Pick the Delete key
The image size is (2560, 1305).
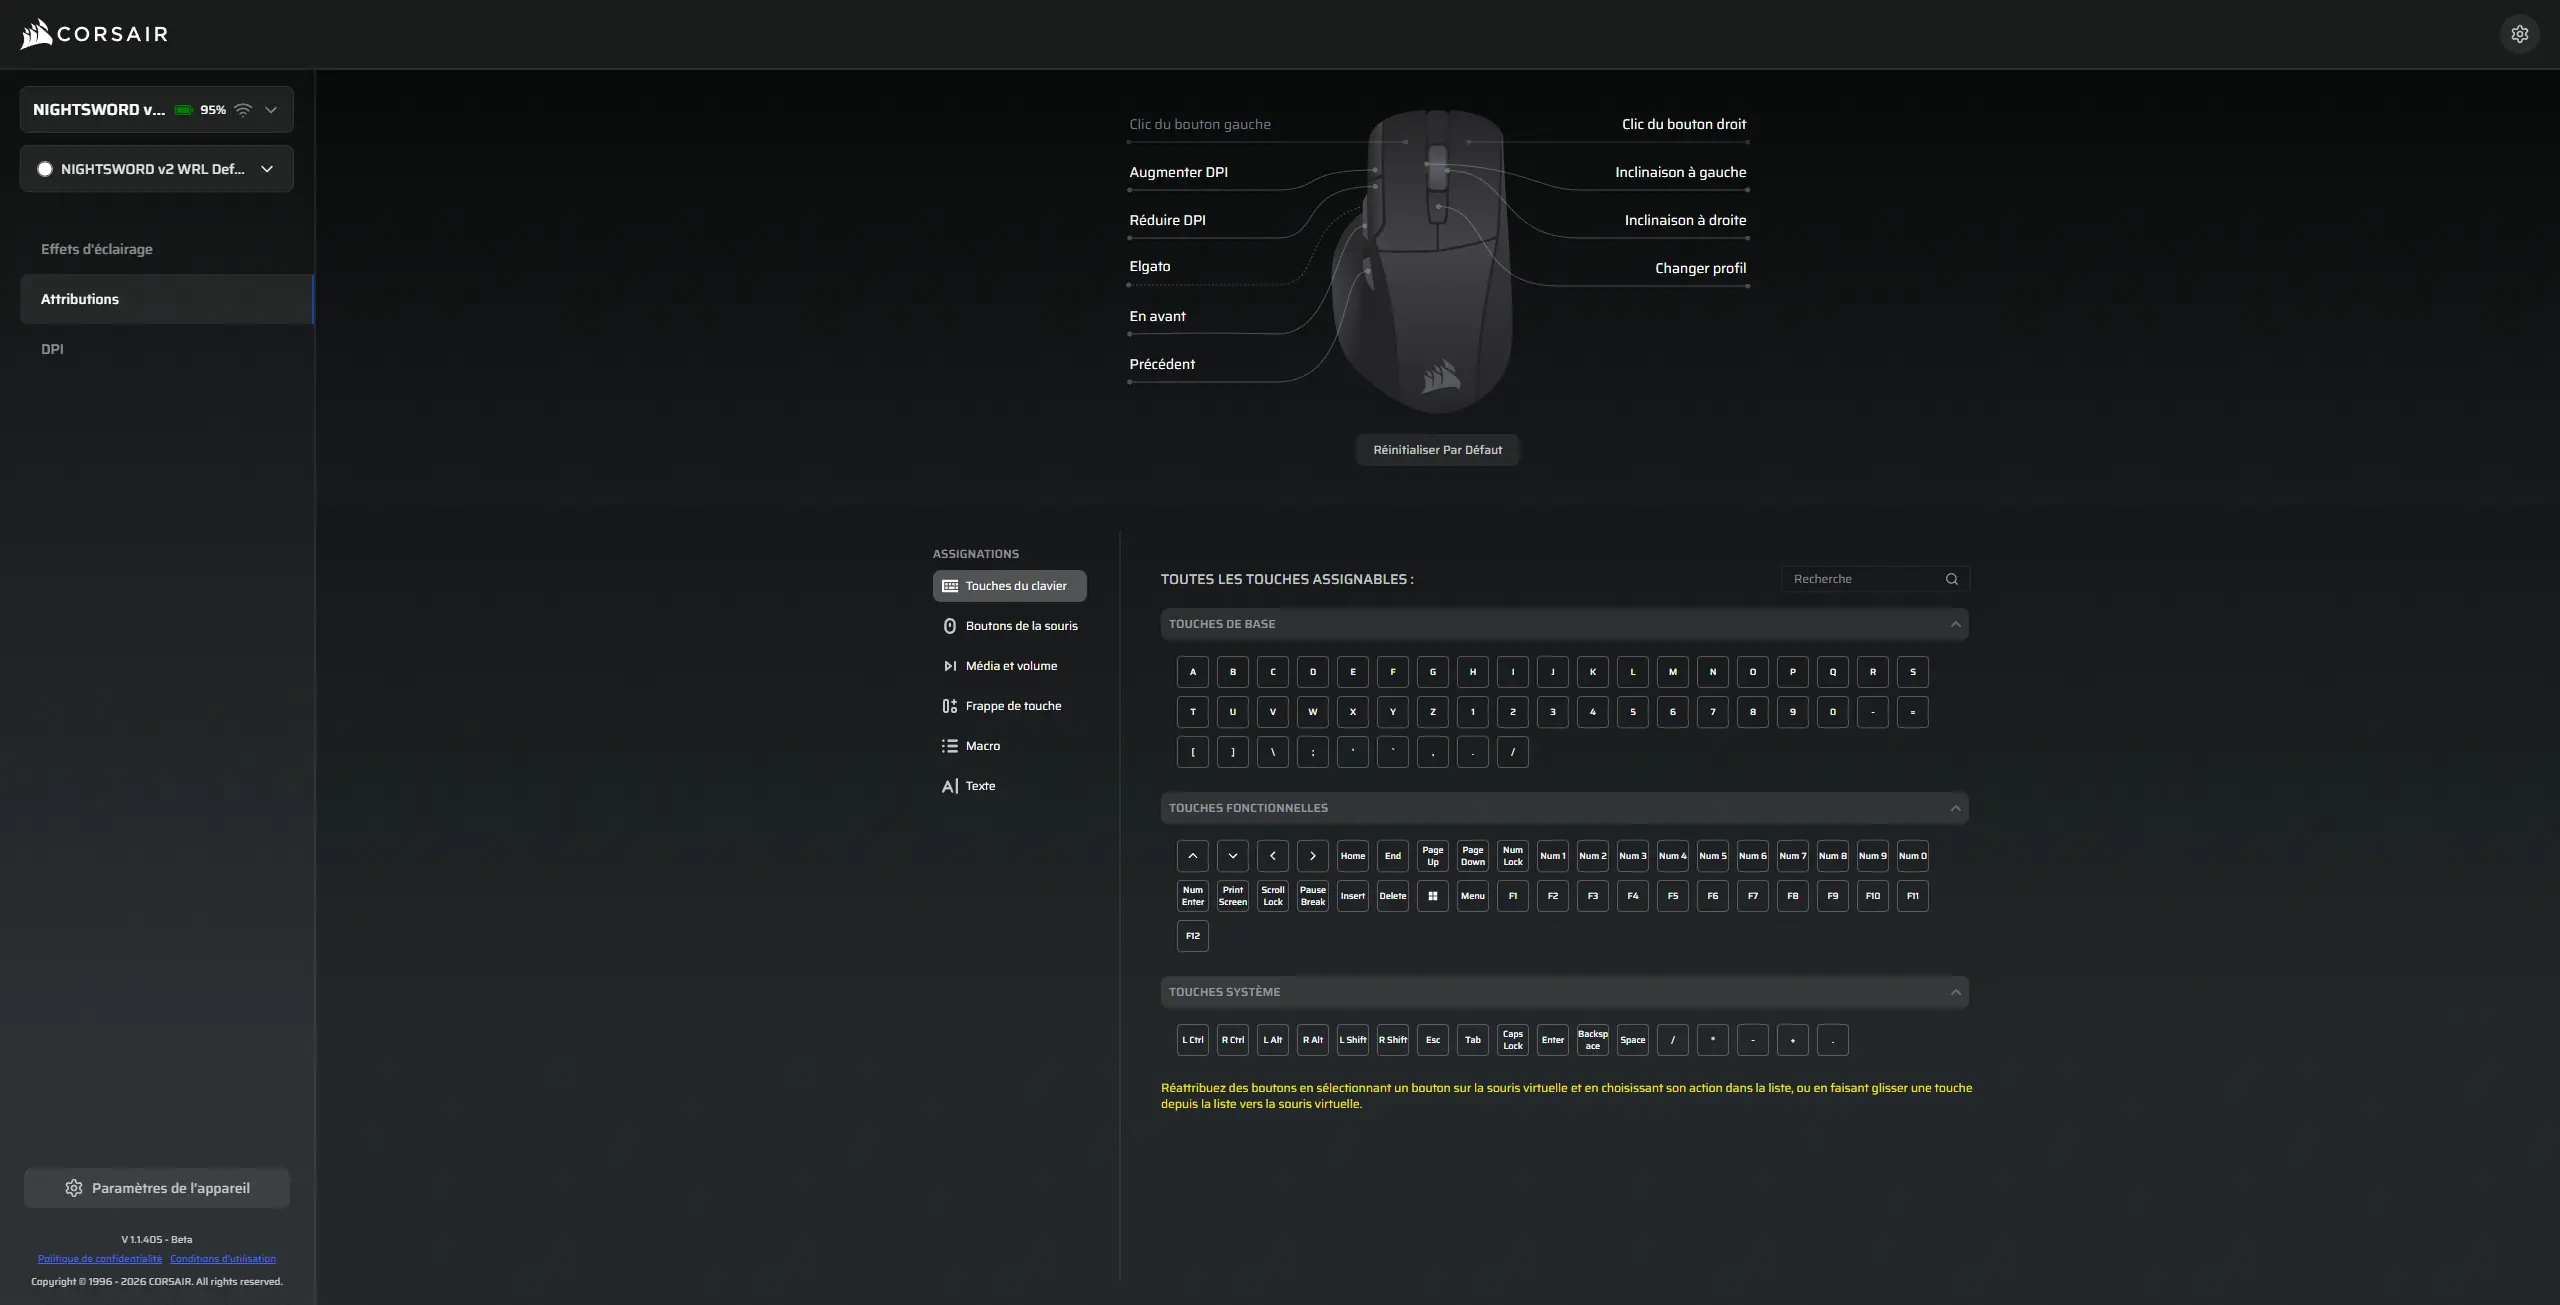point(1393,896)
